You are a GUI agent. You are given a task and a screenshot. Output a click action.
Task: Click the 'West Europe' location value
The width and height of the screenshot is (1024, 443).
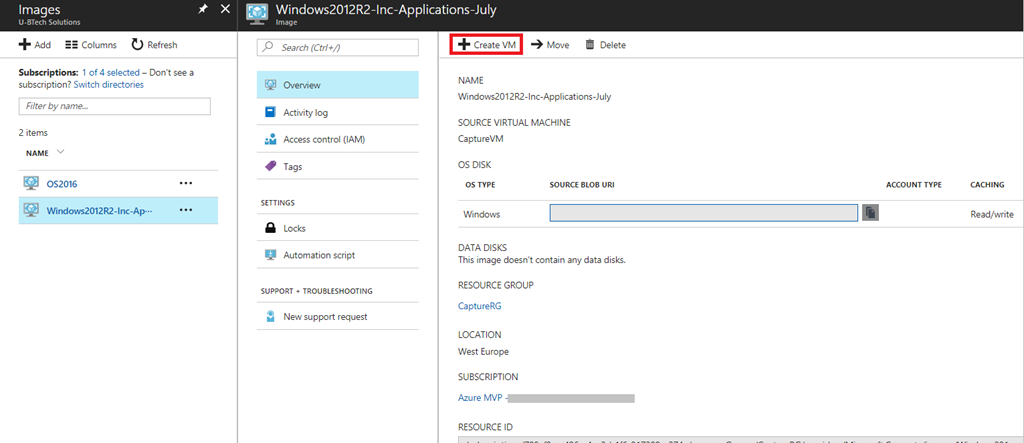[x=483, y=352]
